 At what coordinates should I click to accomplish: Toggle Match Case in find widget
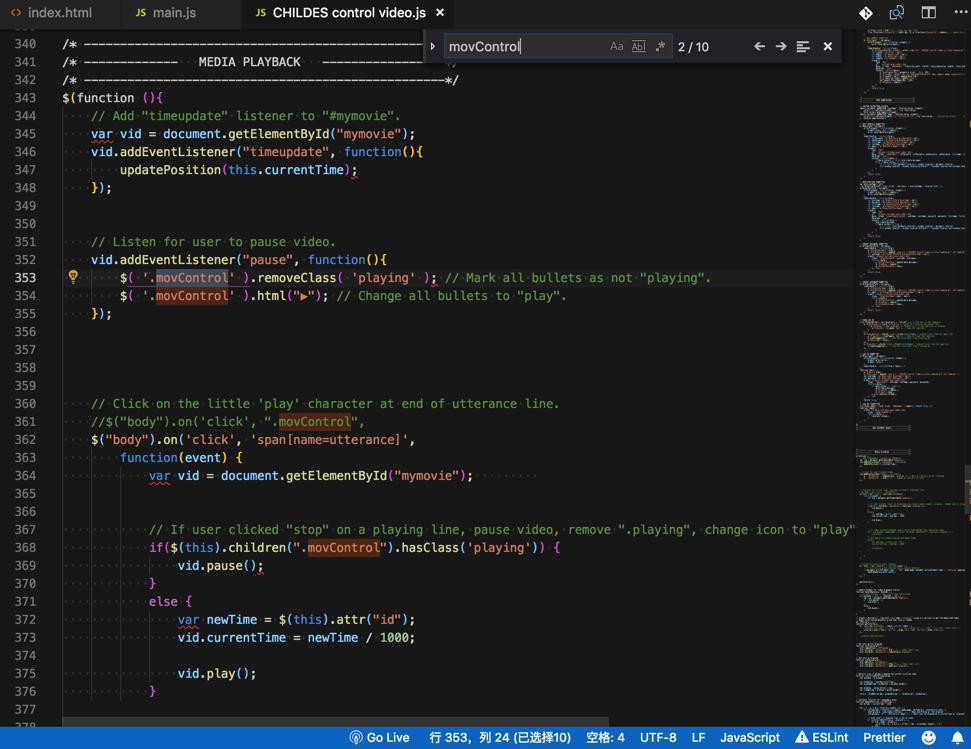tap(616, 47)
